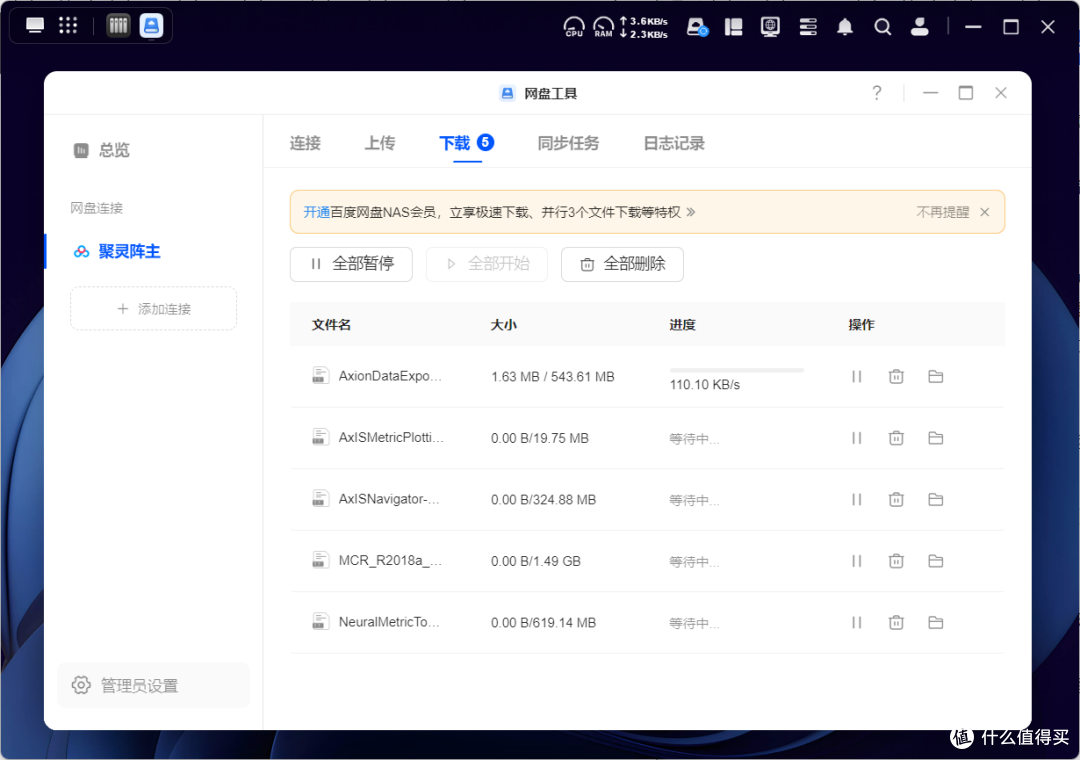Pause the MCR_R2018a download
The height and width of the screenshot is (760, 1080).
pyautogui.click(x=856, y=561)
